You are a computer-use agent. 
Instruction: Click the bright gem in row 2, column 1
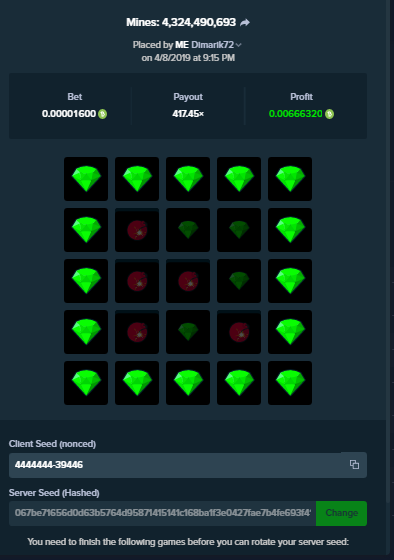[x=86, y=230]
